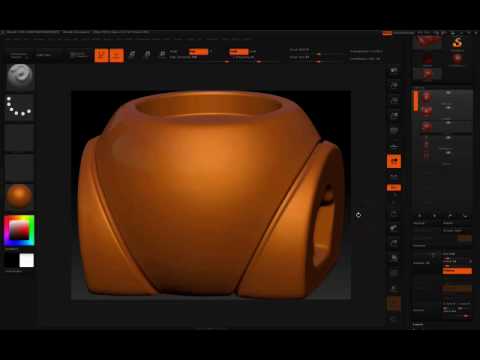Image resolution: width=480 pixels, height=360 pixels.
Task: Toggle the orange Zadd button
Action: point(239,52)
